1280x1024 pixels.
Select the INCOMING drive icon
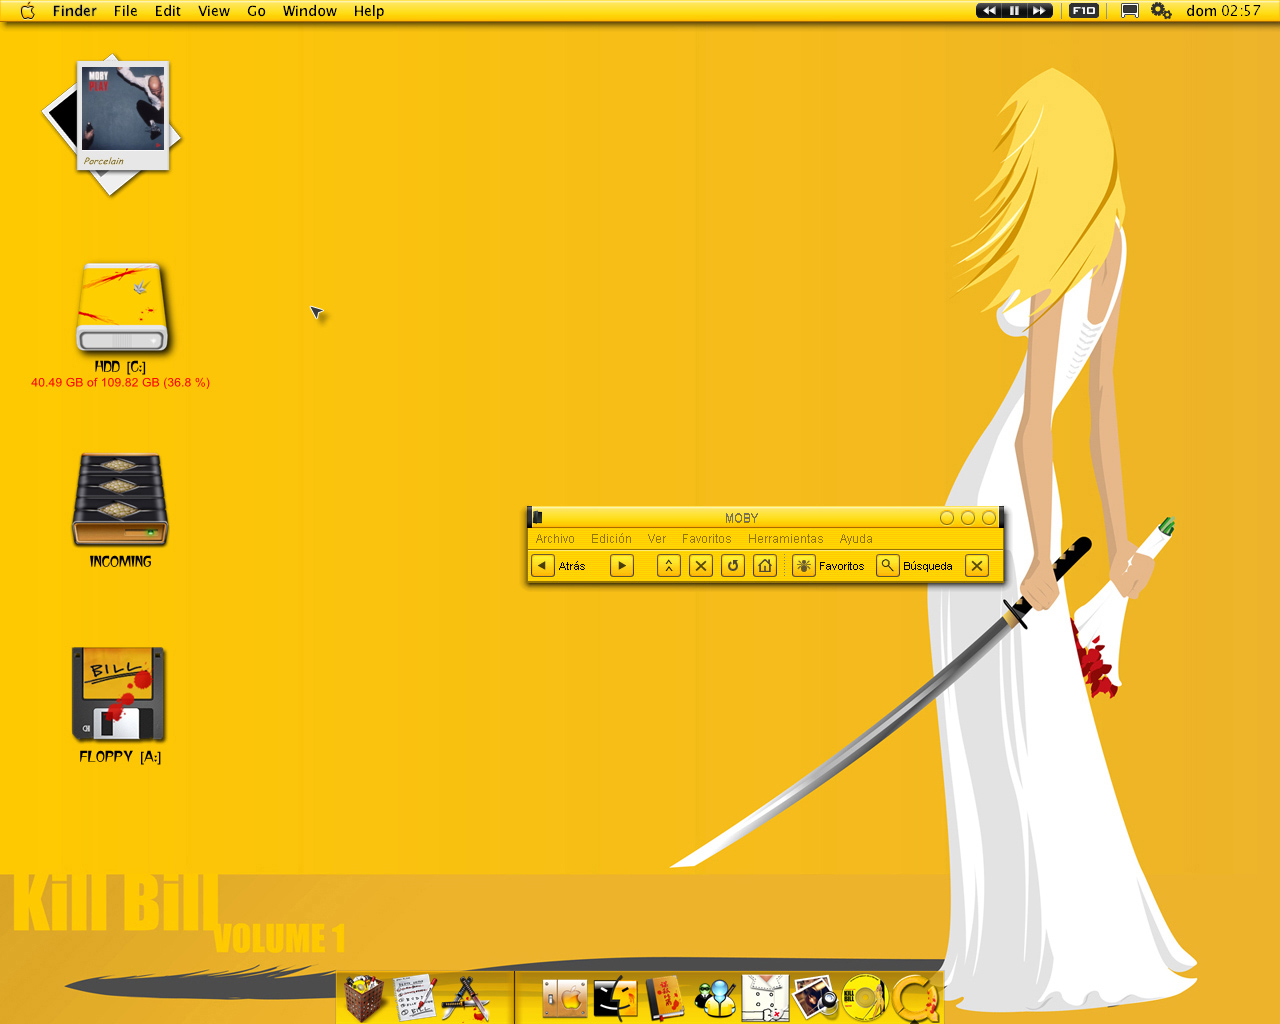120,501
